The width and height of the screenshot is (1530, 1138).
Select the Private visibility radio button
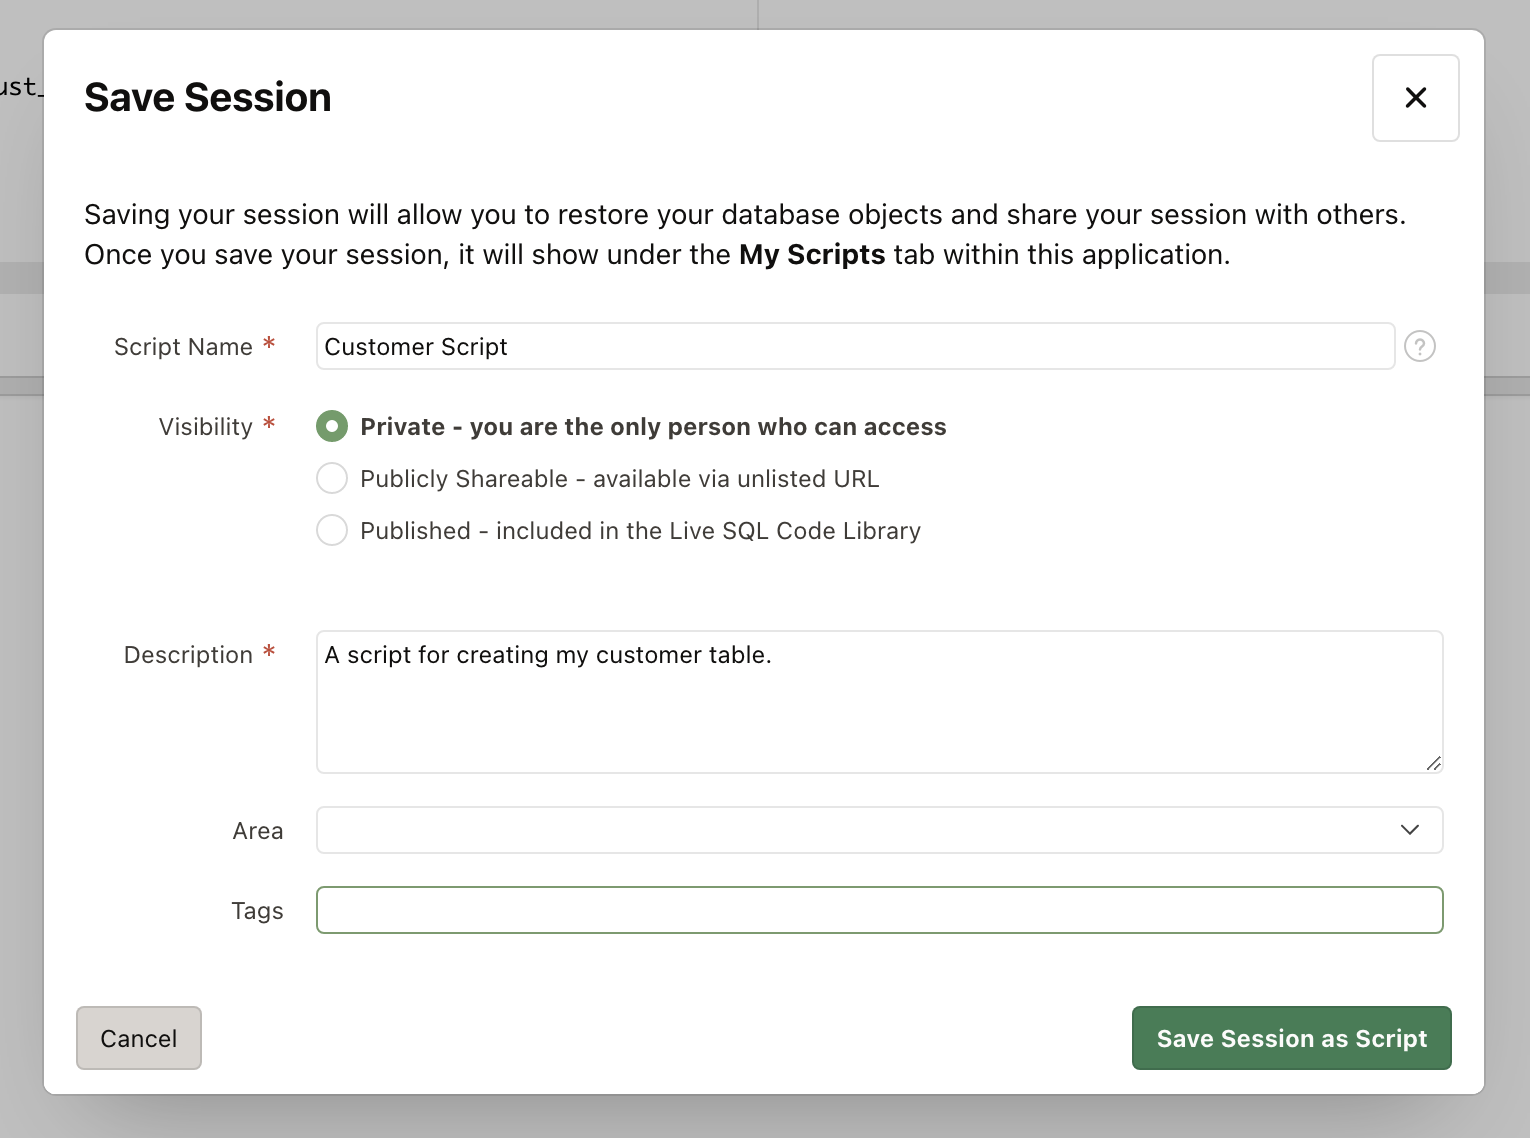pos(332,426)
